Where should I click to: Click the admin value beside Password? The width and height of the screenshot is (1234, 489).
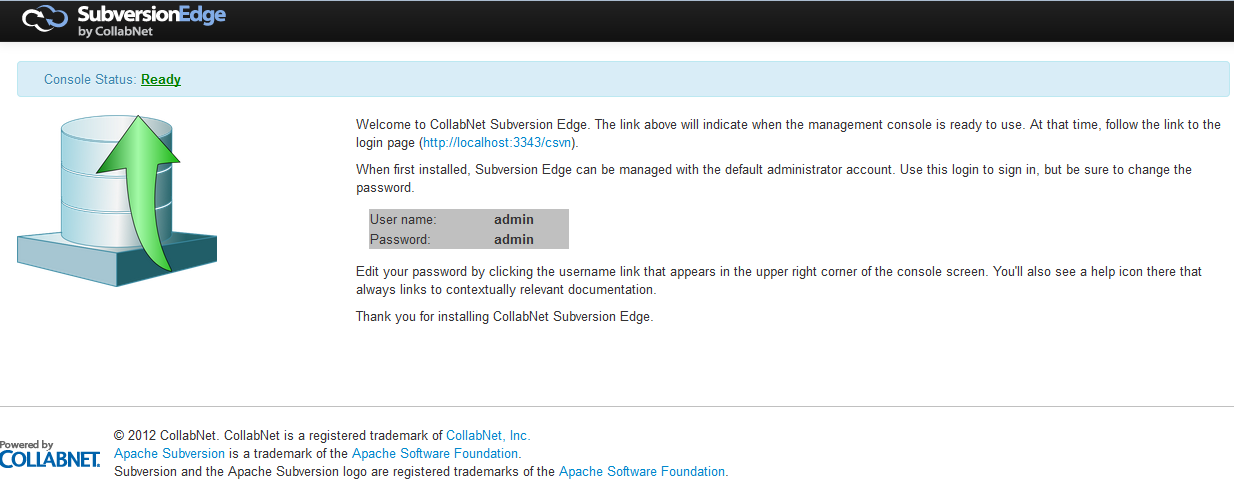tap(514, 239)
